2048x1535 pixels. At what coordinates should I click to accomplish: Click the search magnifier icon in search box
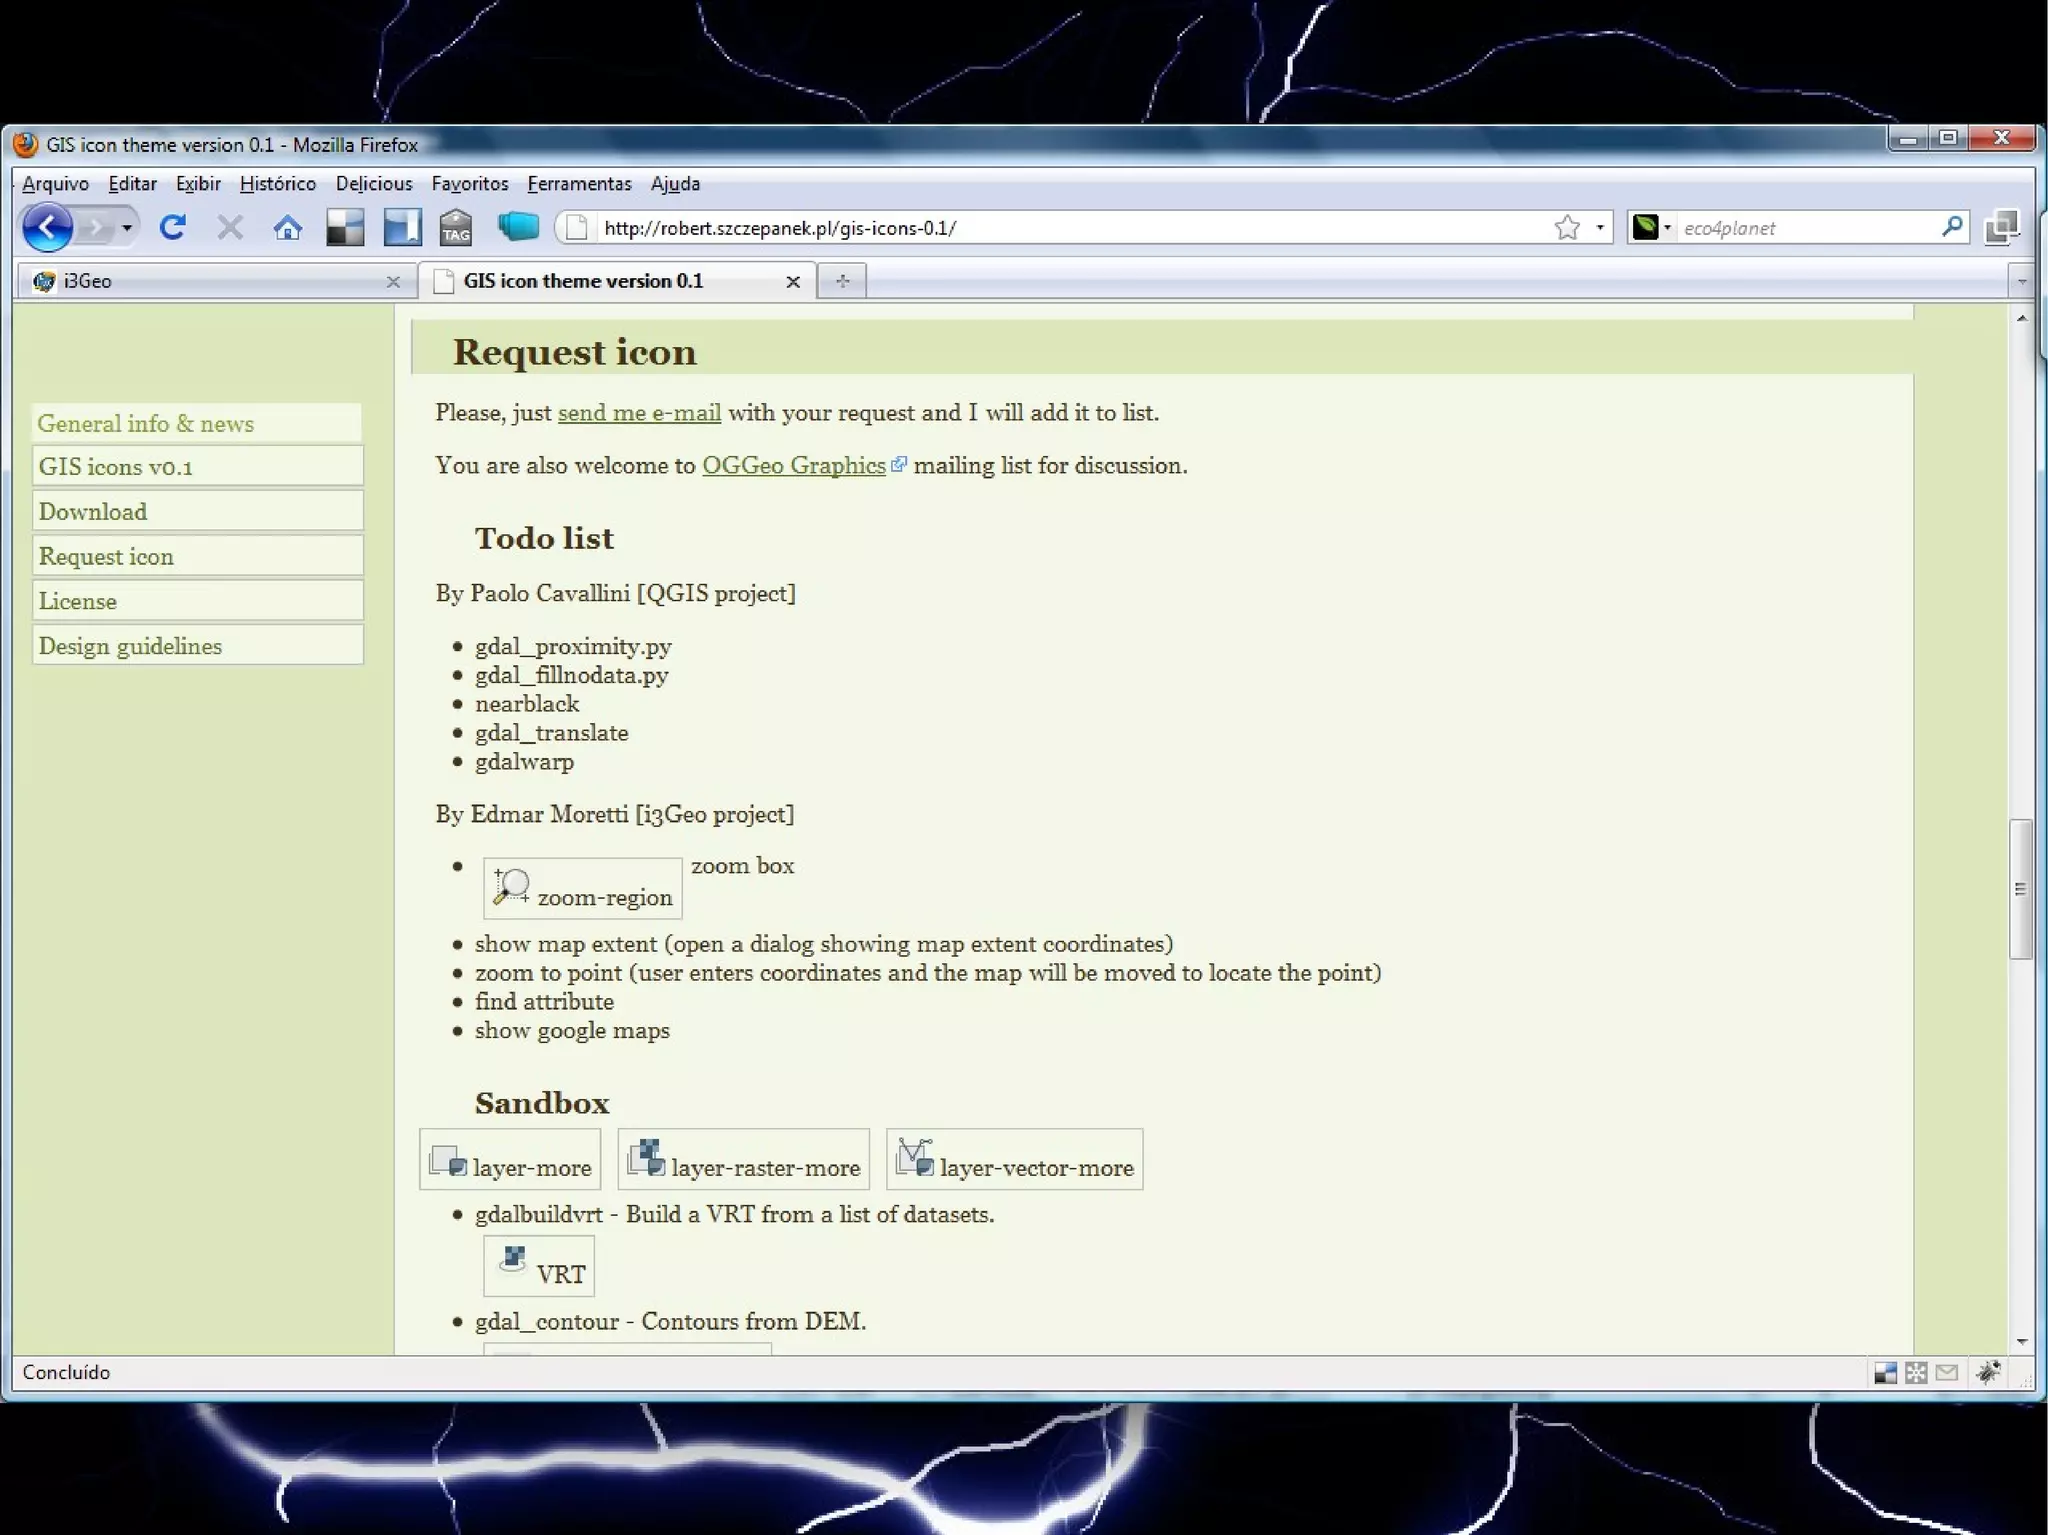coord(1951,227)
